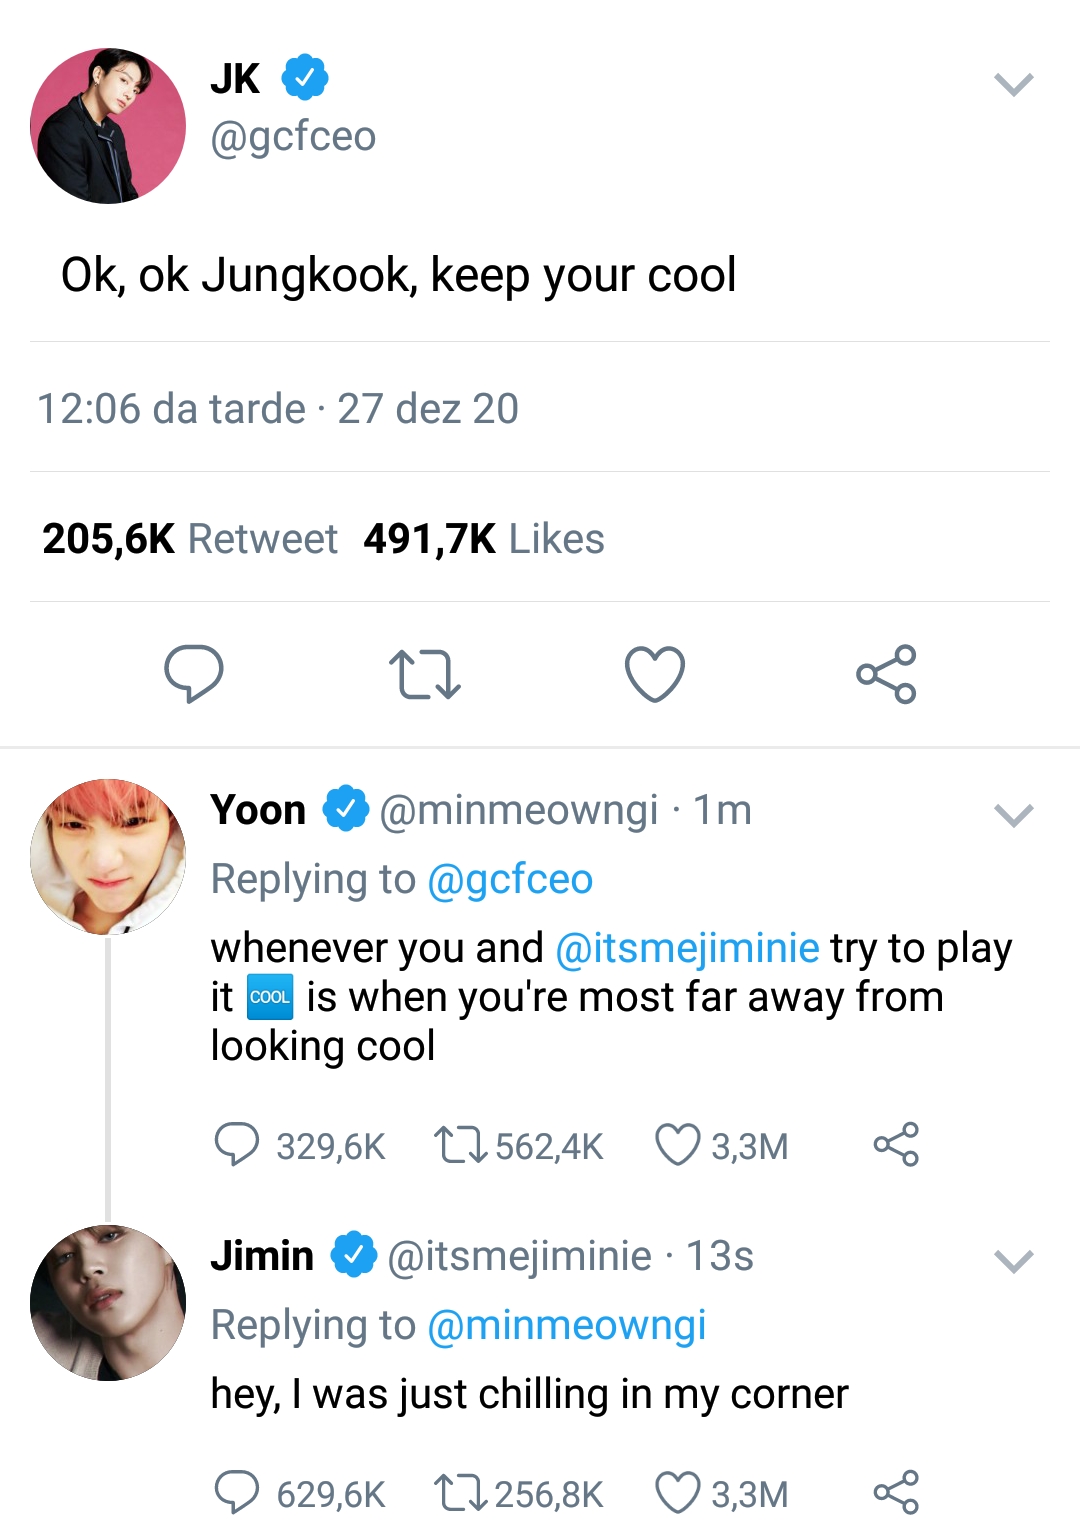The image size is (1080, 1531).
Task: Open the @itsmejiminie mention in Yoon's tweet
Action: pos(687,948)
